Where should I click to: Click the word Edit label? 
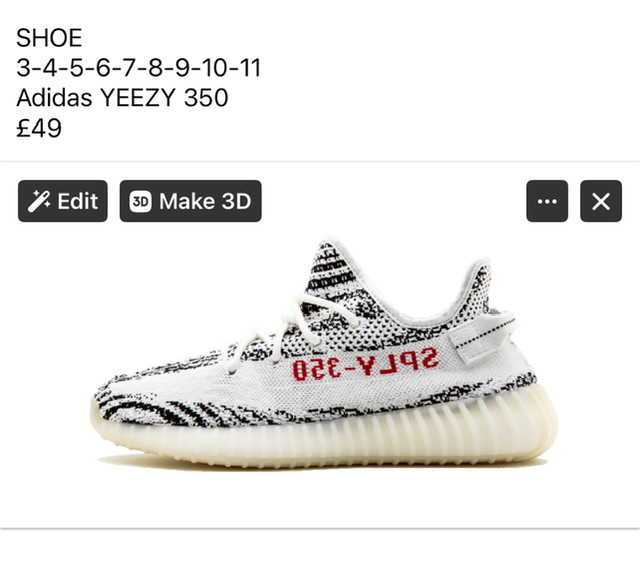tap(78, 201)
